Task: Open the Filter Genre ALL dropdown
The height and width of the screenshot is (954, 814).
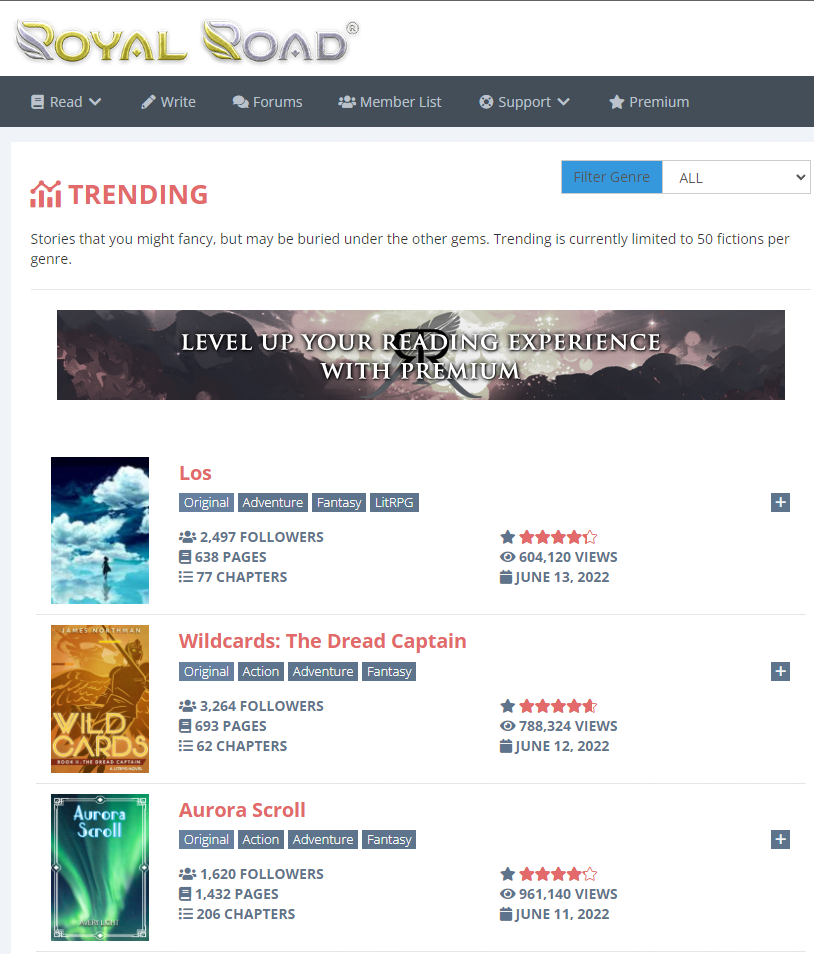Action: coord(736,177)
